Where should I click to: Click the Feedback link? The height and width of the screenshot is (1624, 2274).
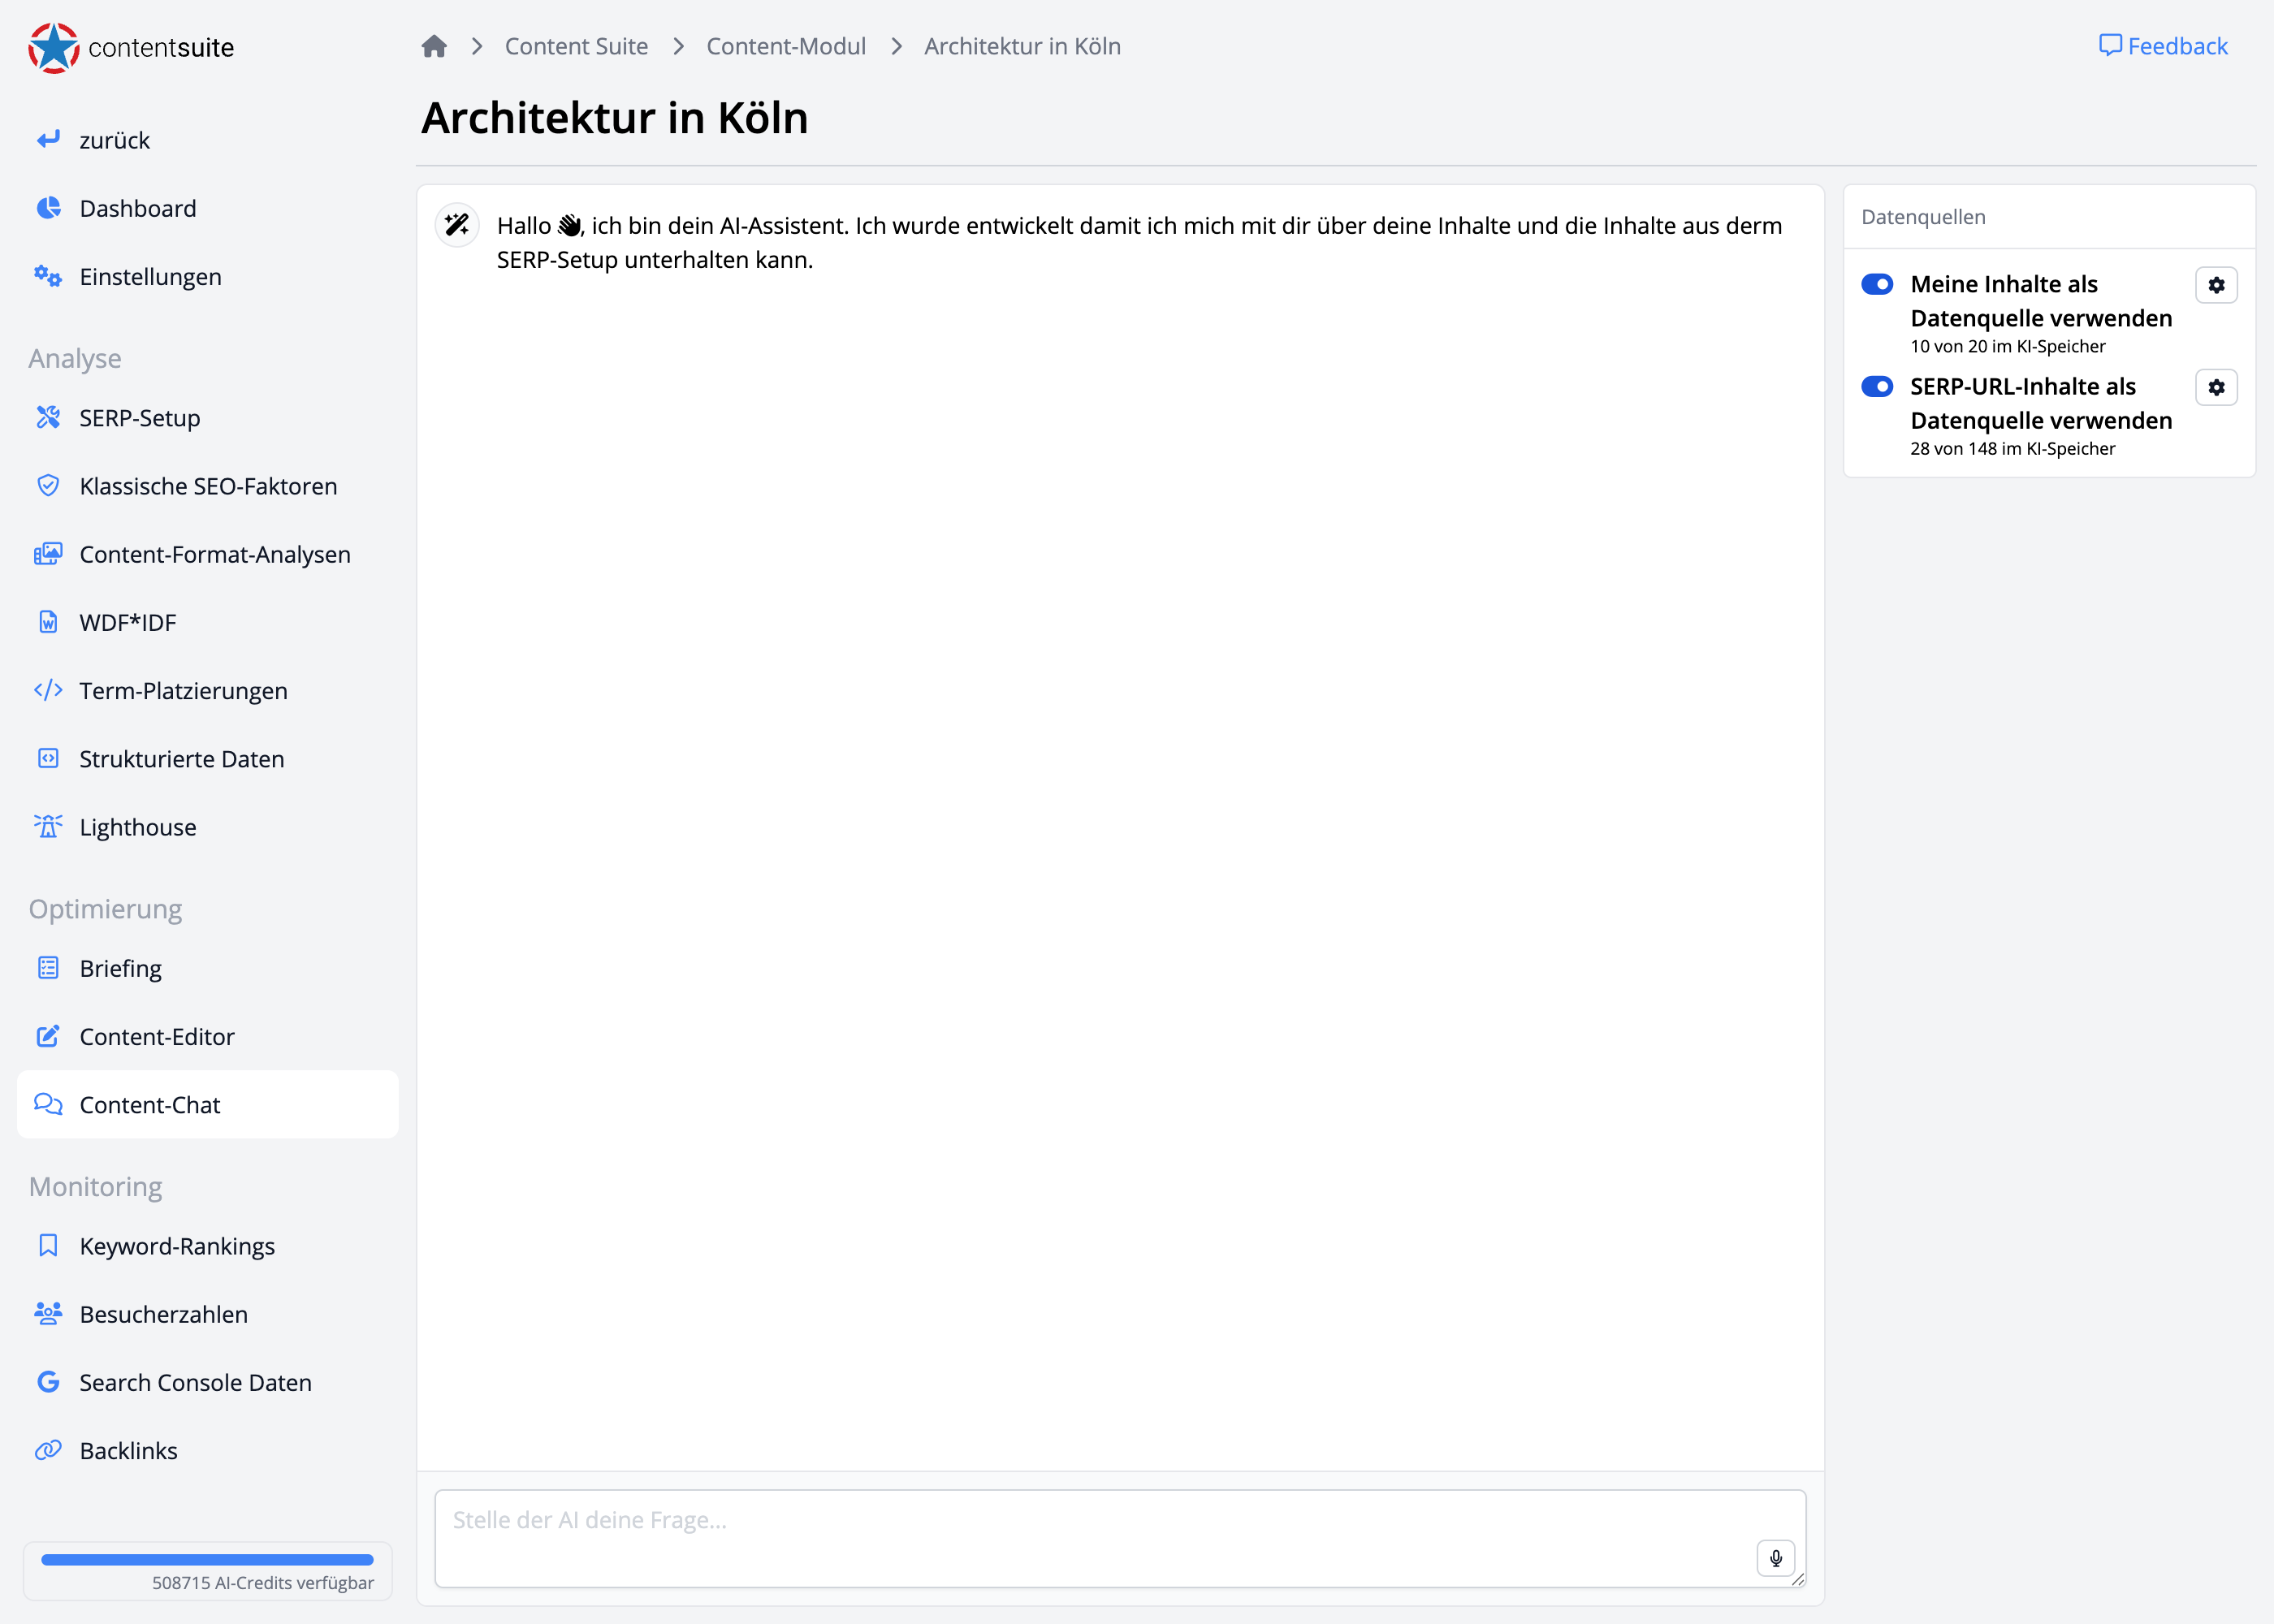point(2163,46)
